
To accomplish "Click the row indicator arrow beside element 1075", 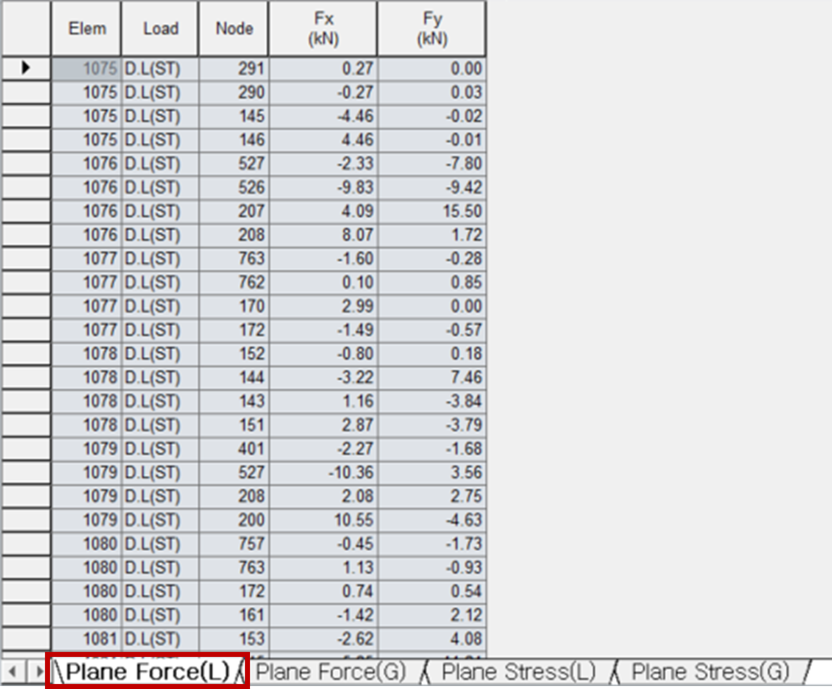I will pyautogui.click(x=25, y=68).
